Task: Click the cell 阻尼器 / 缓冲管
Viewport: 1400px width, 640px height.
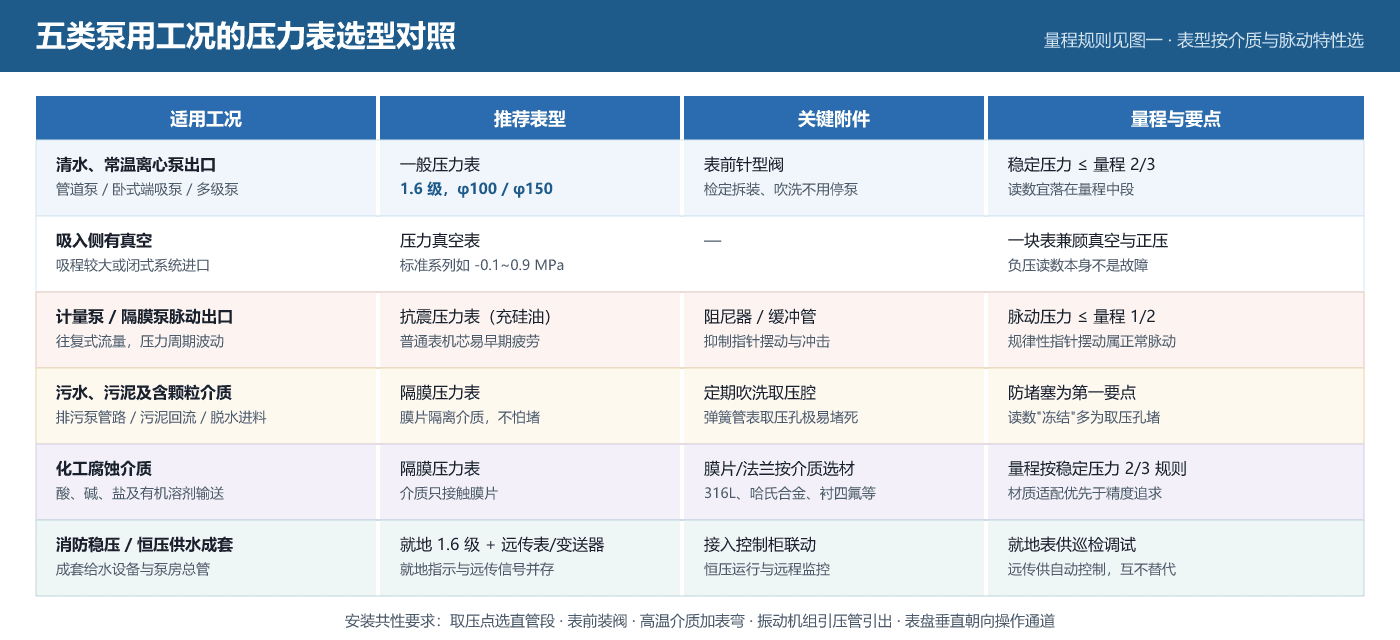Action: coord(760,317)
